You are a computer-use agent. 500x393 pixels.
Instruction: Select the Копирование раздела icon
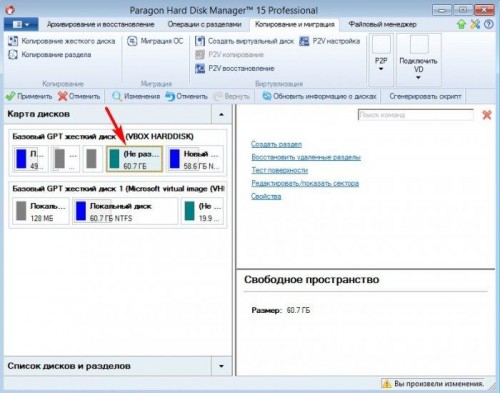[x=13, y=54]
